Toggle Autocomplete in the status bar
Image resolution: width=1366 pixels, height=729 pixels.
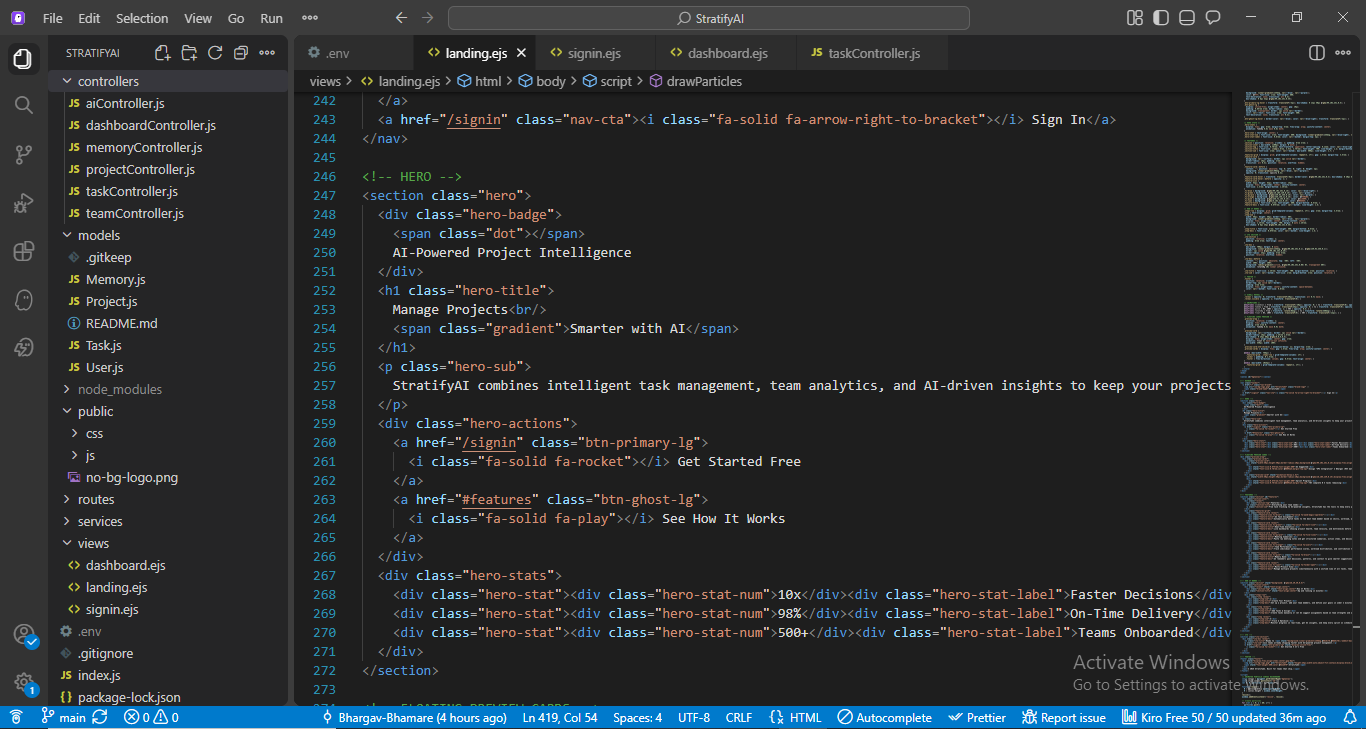coord(884,717)
